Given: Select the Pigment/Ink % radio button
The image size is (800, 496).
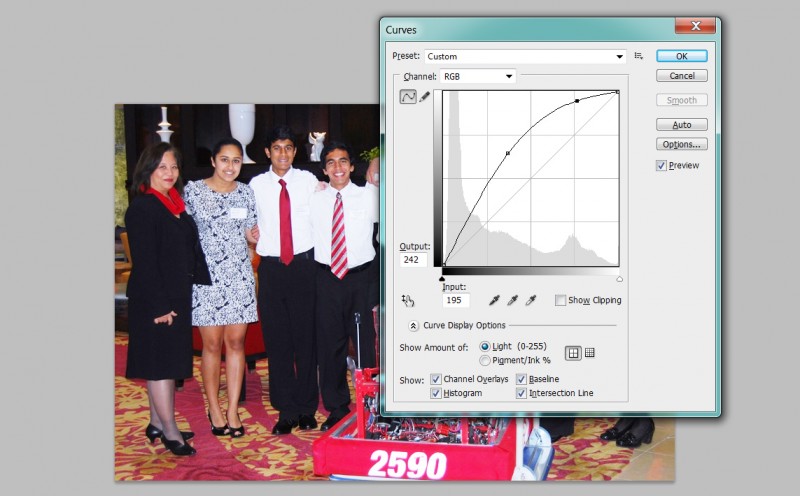Looking at the screenshot, I should pyautogui.click(x=485, y=360).
